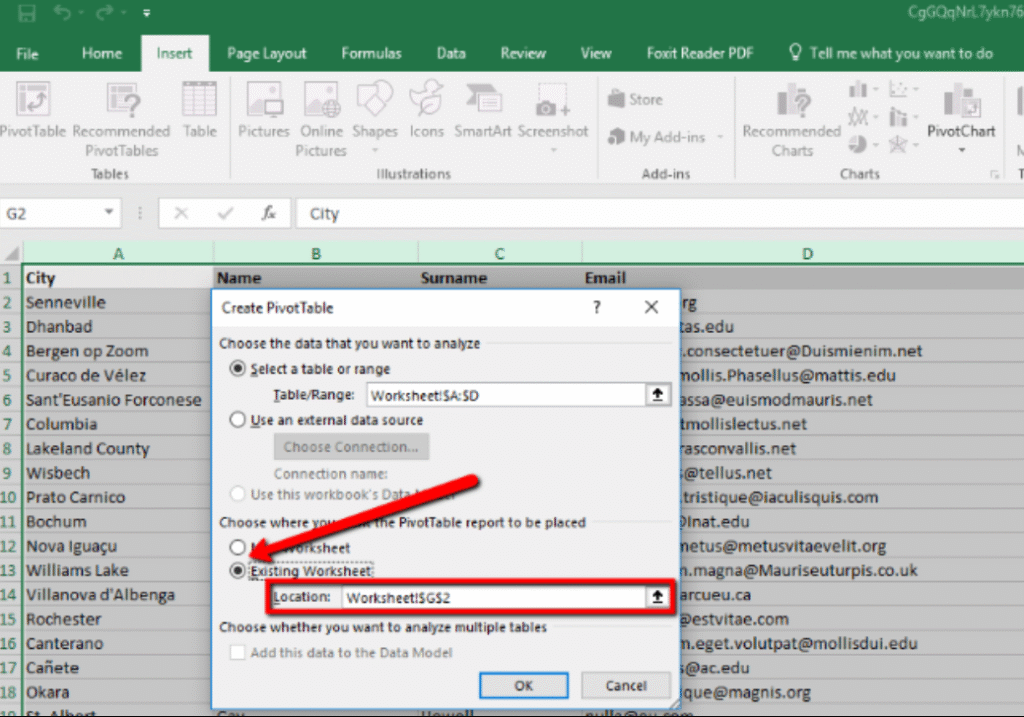This screenshot has width=1024, height=717.
Task: Open the Customize Quick Access Toolbar dropdown
Action: pos(146,13)
